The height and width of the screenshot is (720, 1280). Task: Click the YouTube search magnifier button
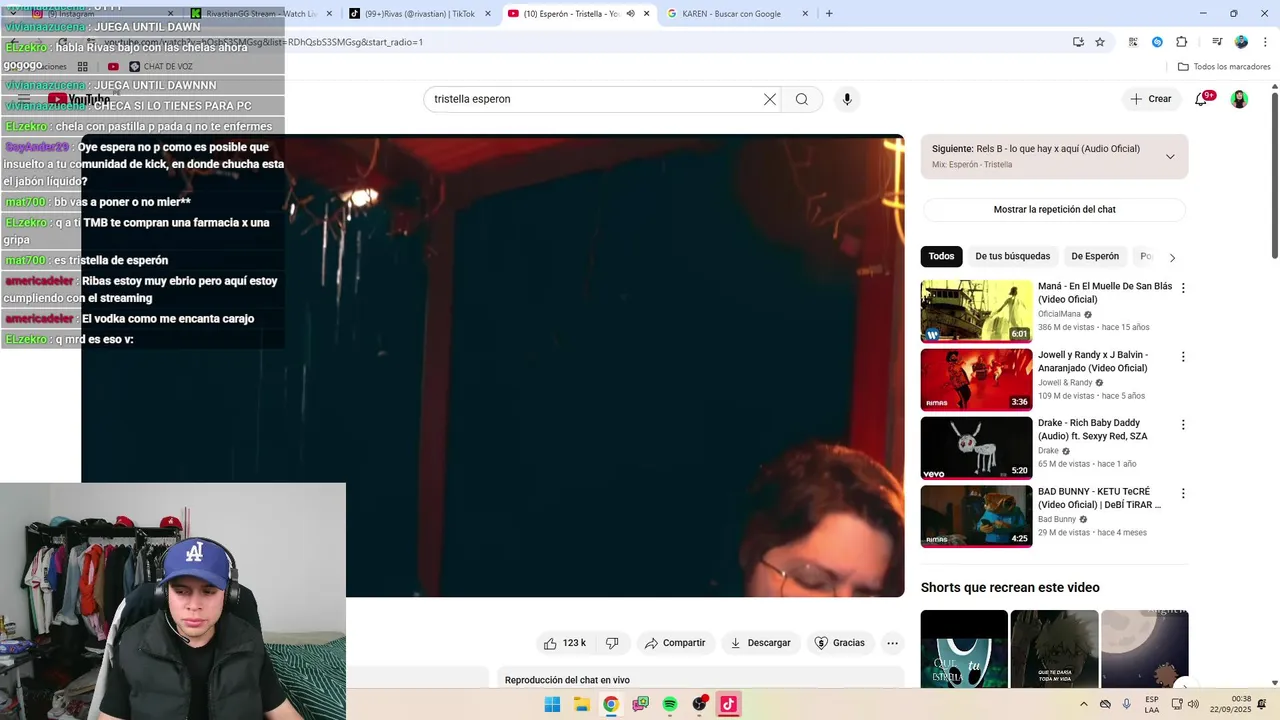(x=802, y=99)
